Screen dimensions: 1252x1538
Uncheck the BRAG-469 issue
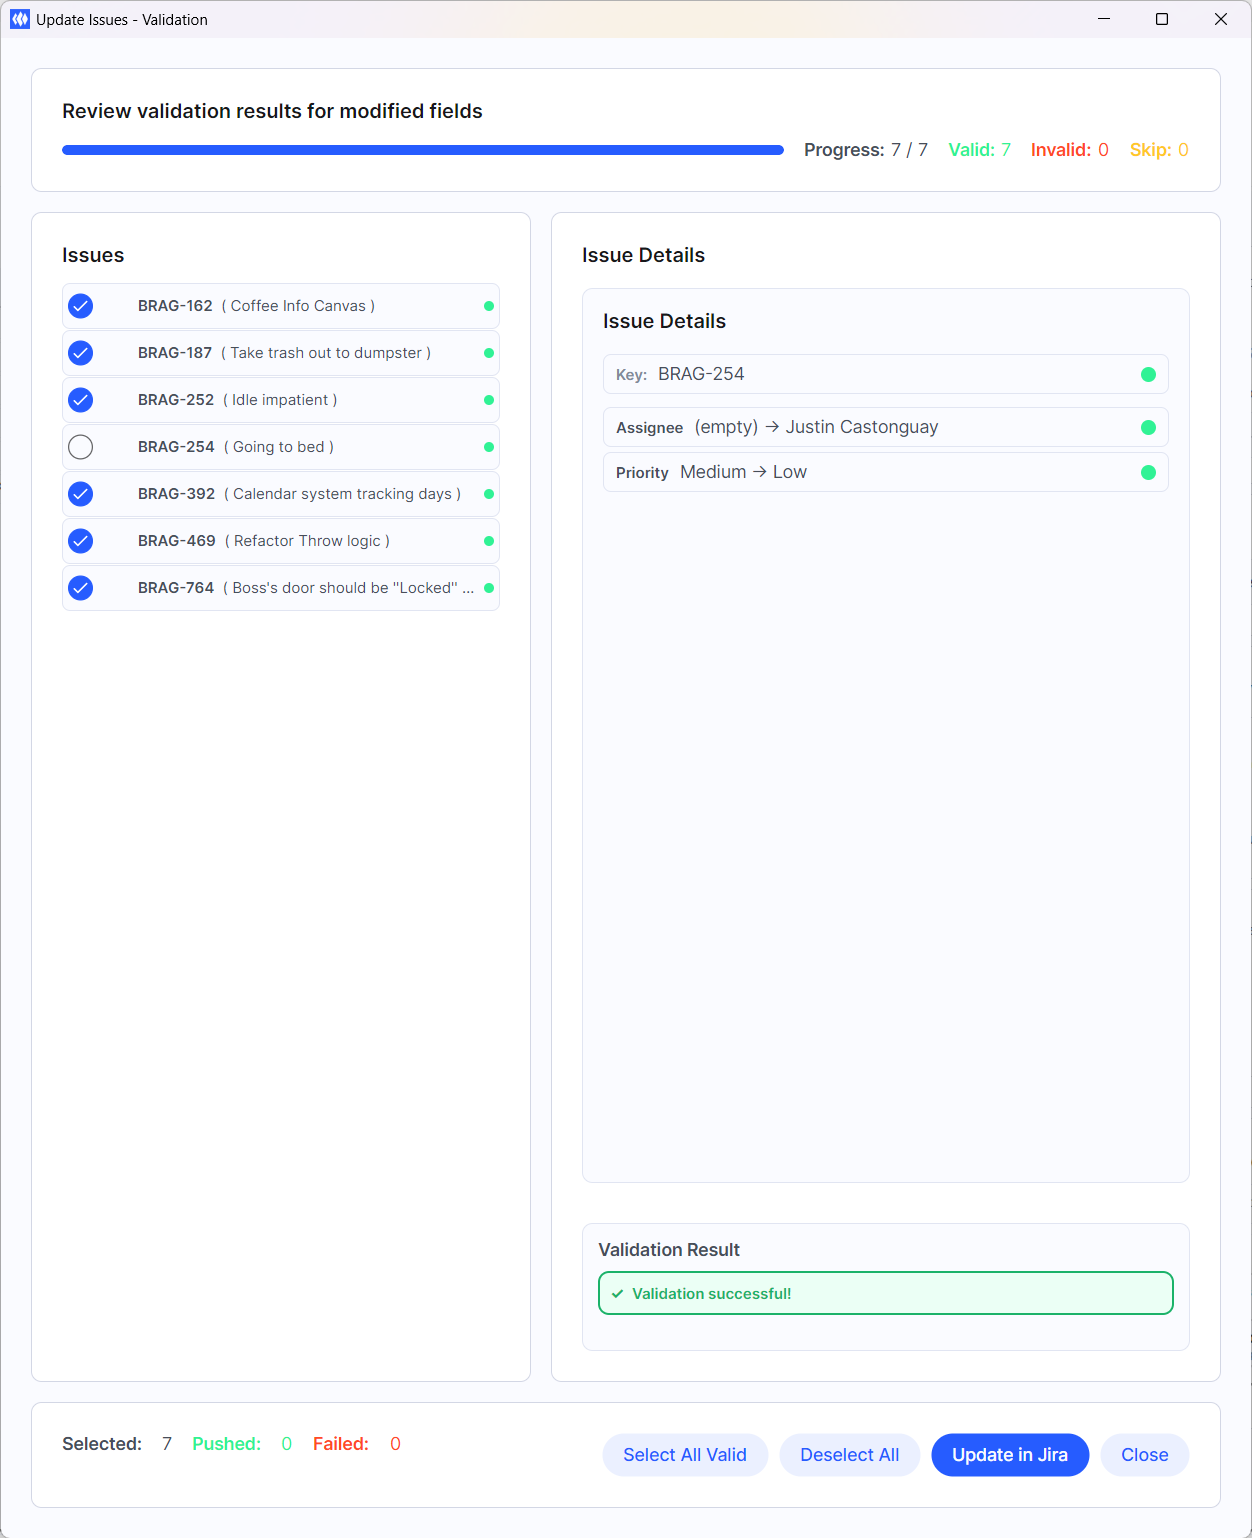pyautogui.click(x=80, y=541)
